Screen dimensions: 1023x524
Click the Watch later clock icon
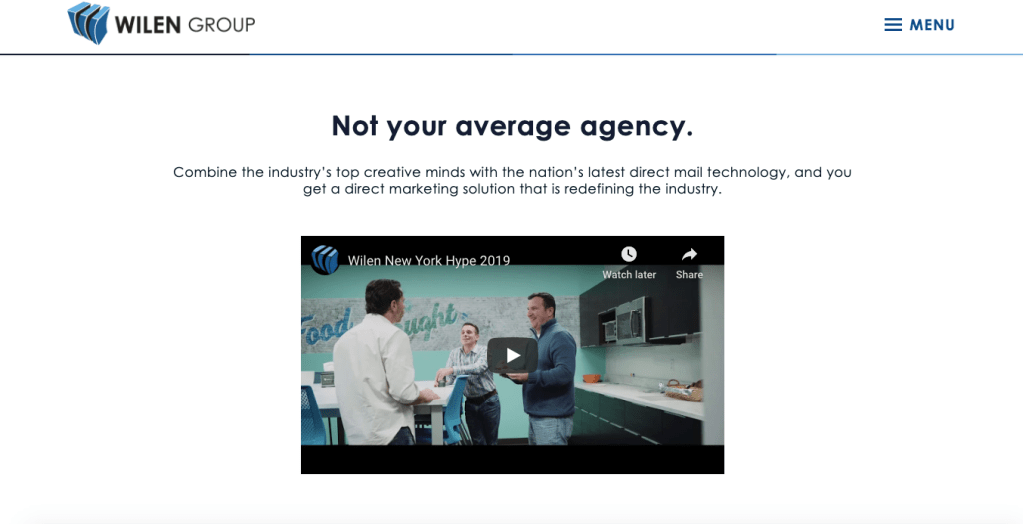coord(629,254)
